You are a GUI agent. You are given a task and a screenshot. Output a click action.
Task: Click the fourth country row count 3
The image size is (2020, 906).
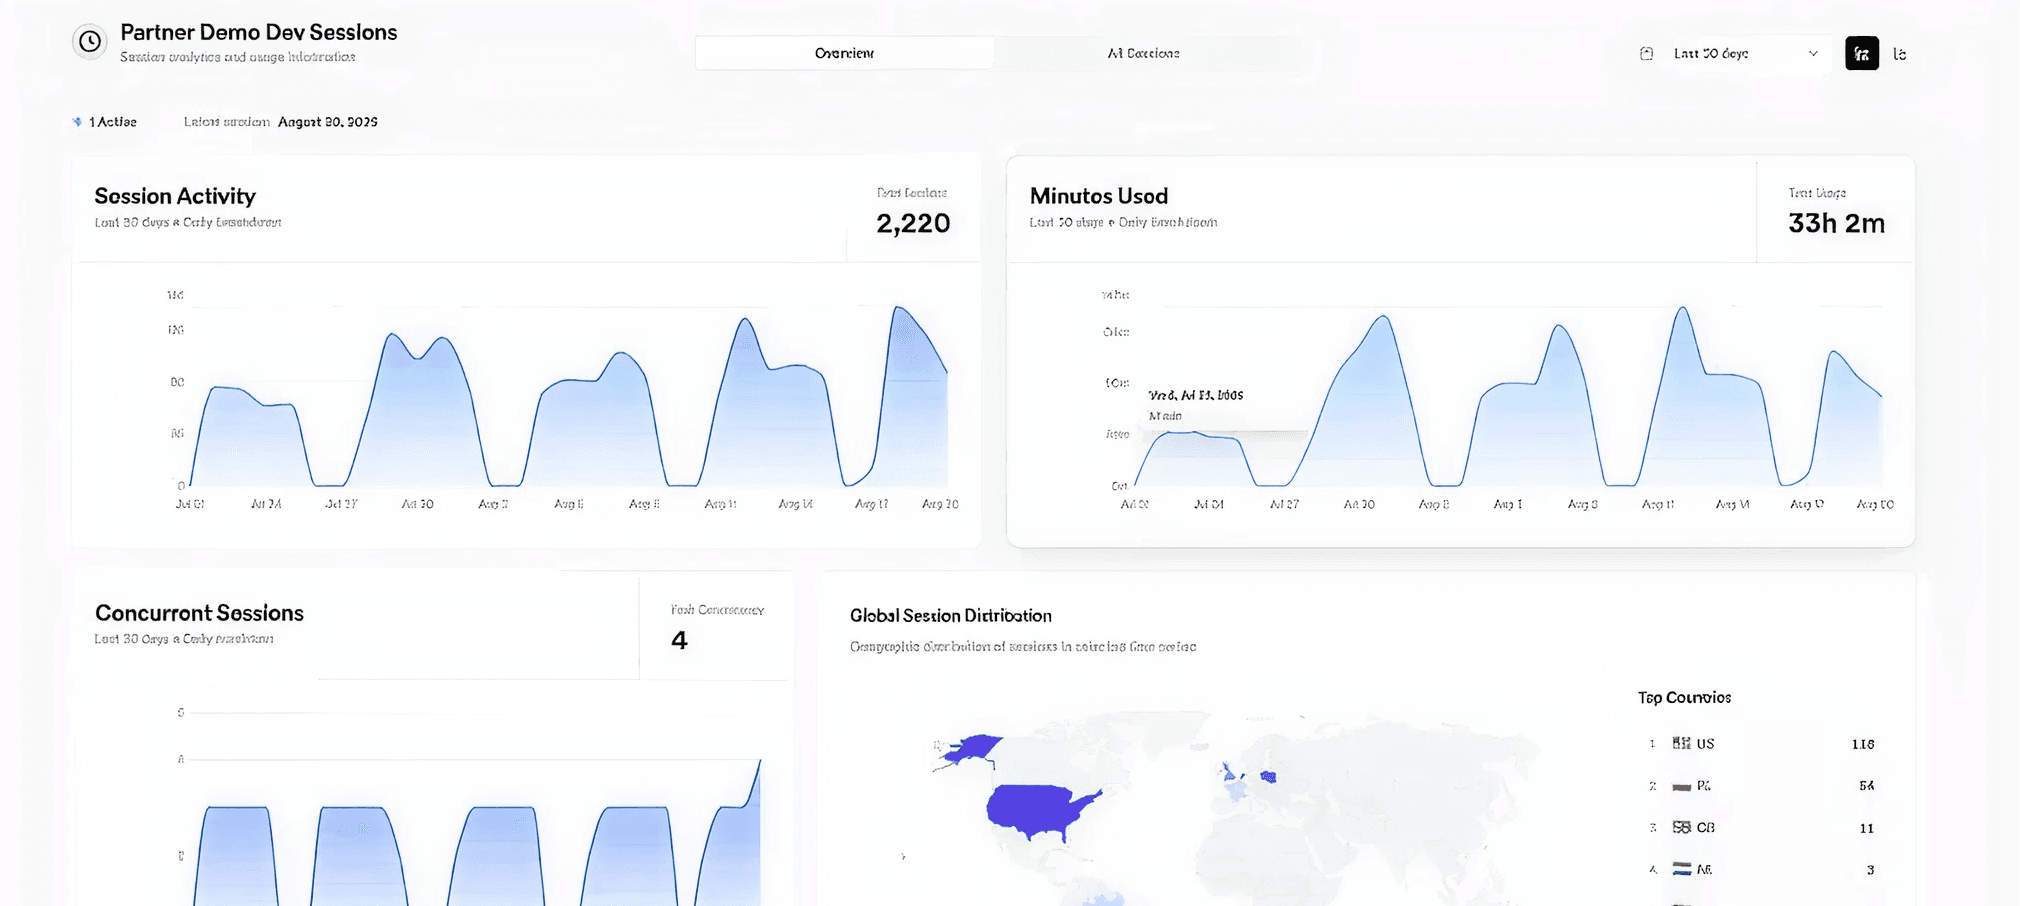point(1870,870)
